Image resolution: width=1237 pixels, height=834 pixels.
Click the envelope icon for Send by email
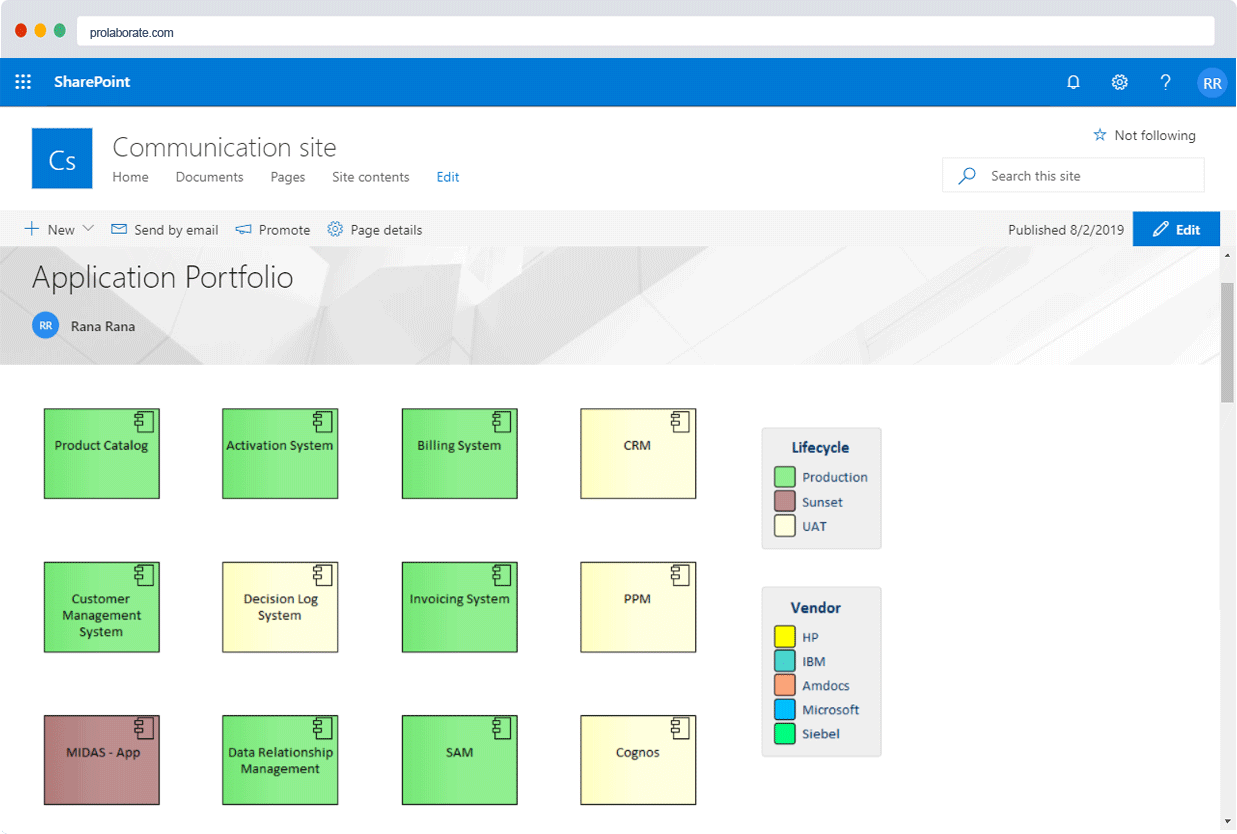coord(119,229)
